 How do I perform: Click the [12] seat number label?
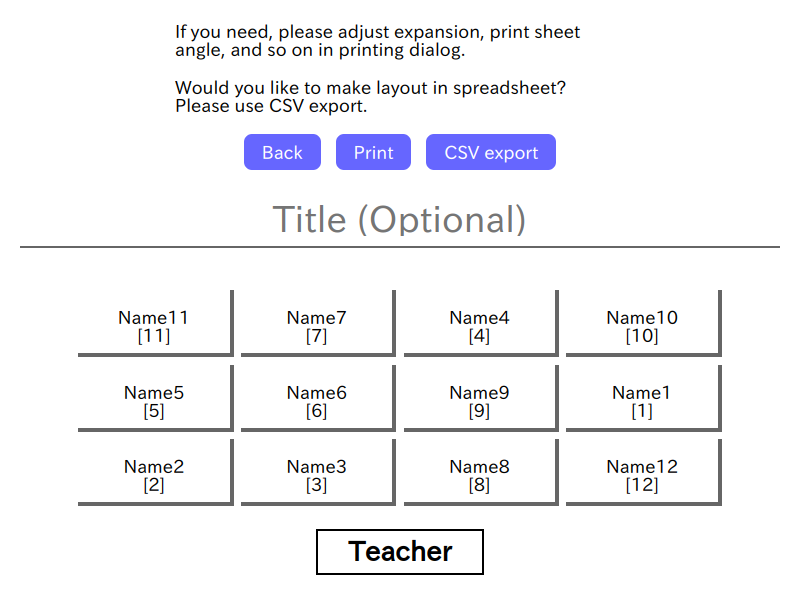click(642, 485)
